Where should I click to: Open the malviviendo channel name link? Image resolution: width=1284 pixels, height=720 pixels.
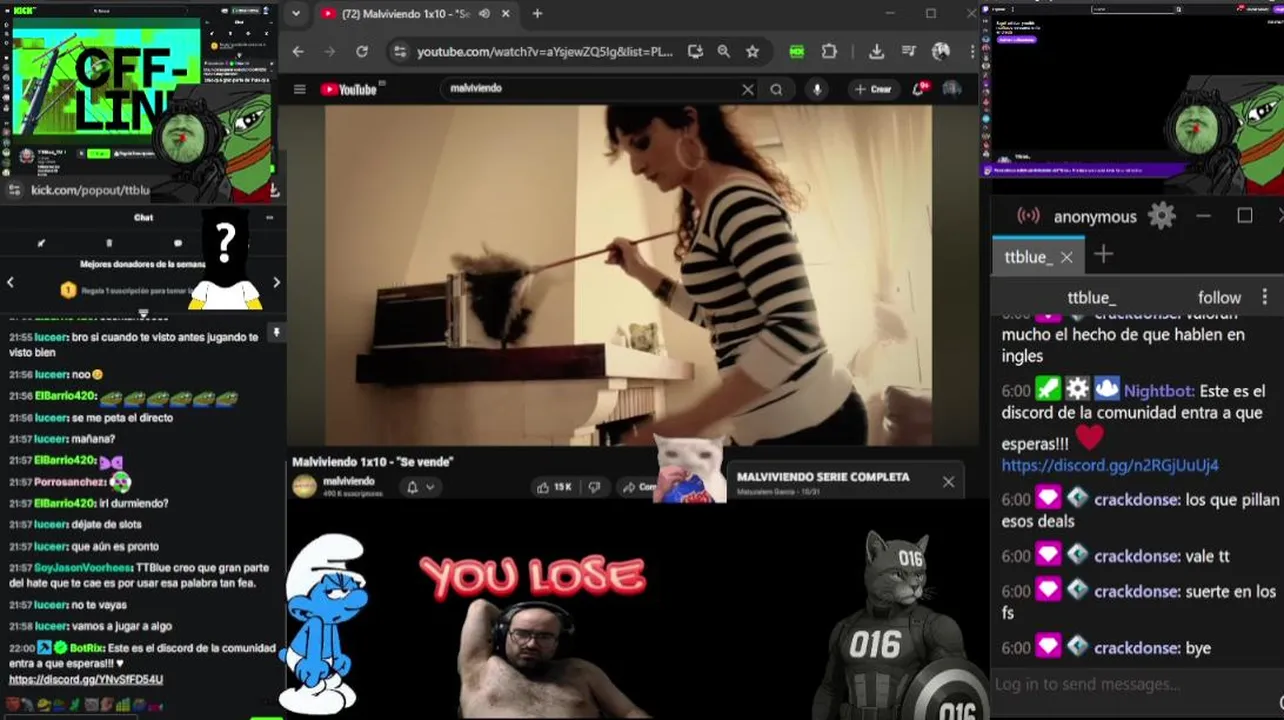[x=349, y=481]
